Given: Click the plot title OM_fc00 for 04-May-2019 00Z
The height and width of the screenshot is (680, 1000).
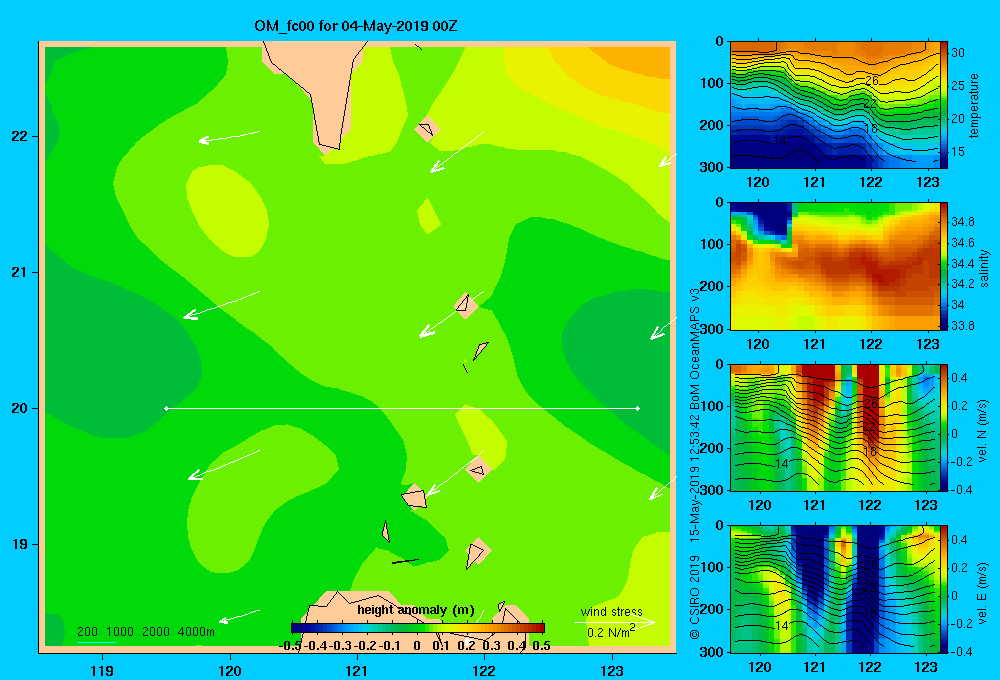Looking at the screenshot, I should (355, 26).
